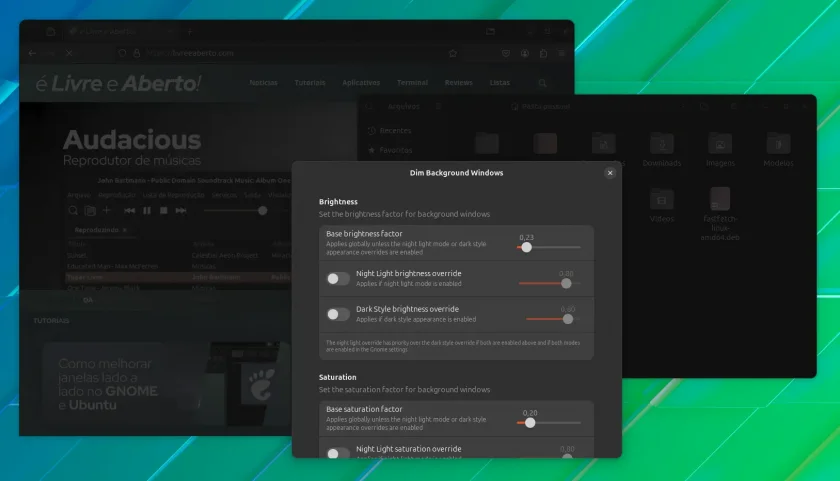Open the Imagens folder
Viewport: 840px width, 481px height.
point(720,151)
